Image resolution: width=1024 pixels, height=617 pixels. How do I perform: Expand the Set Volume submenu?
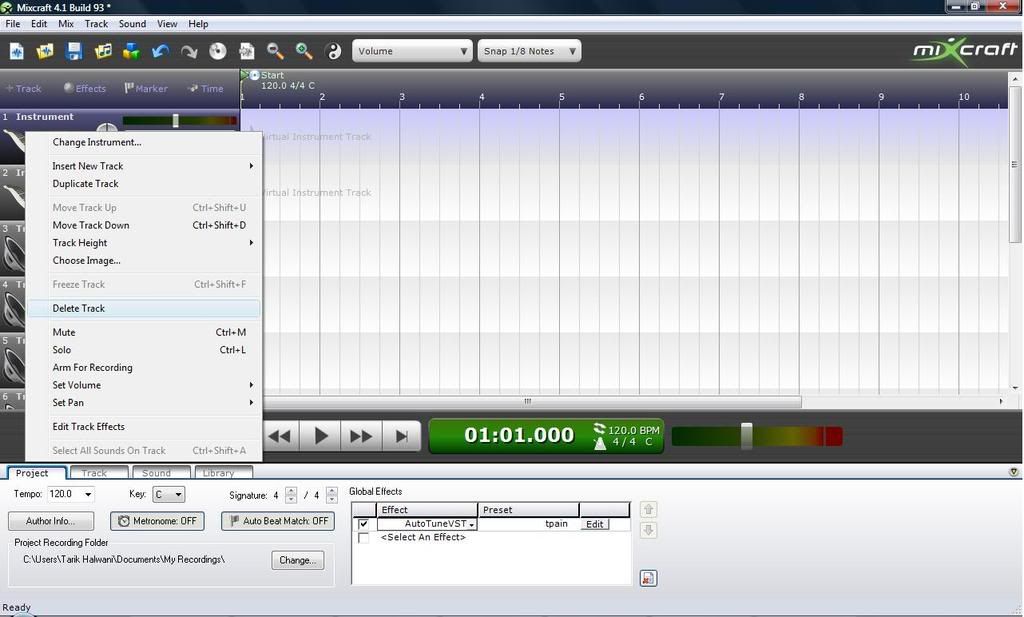coord(143,385)
